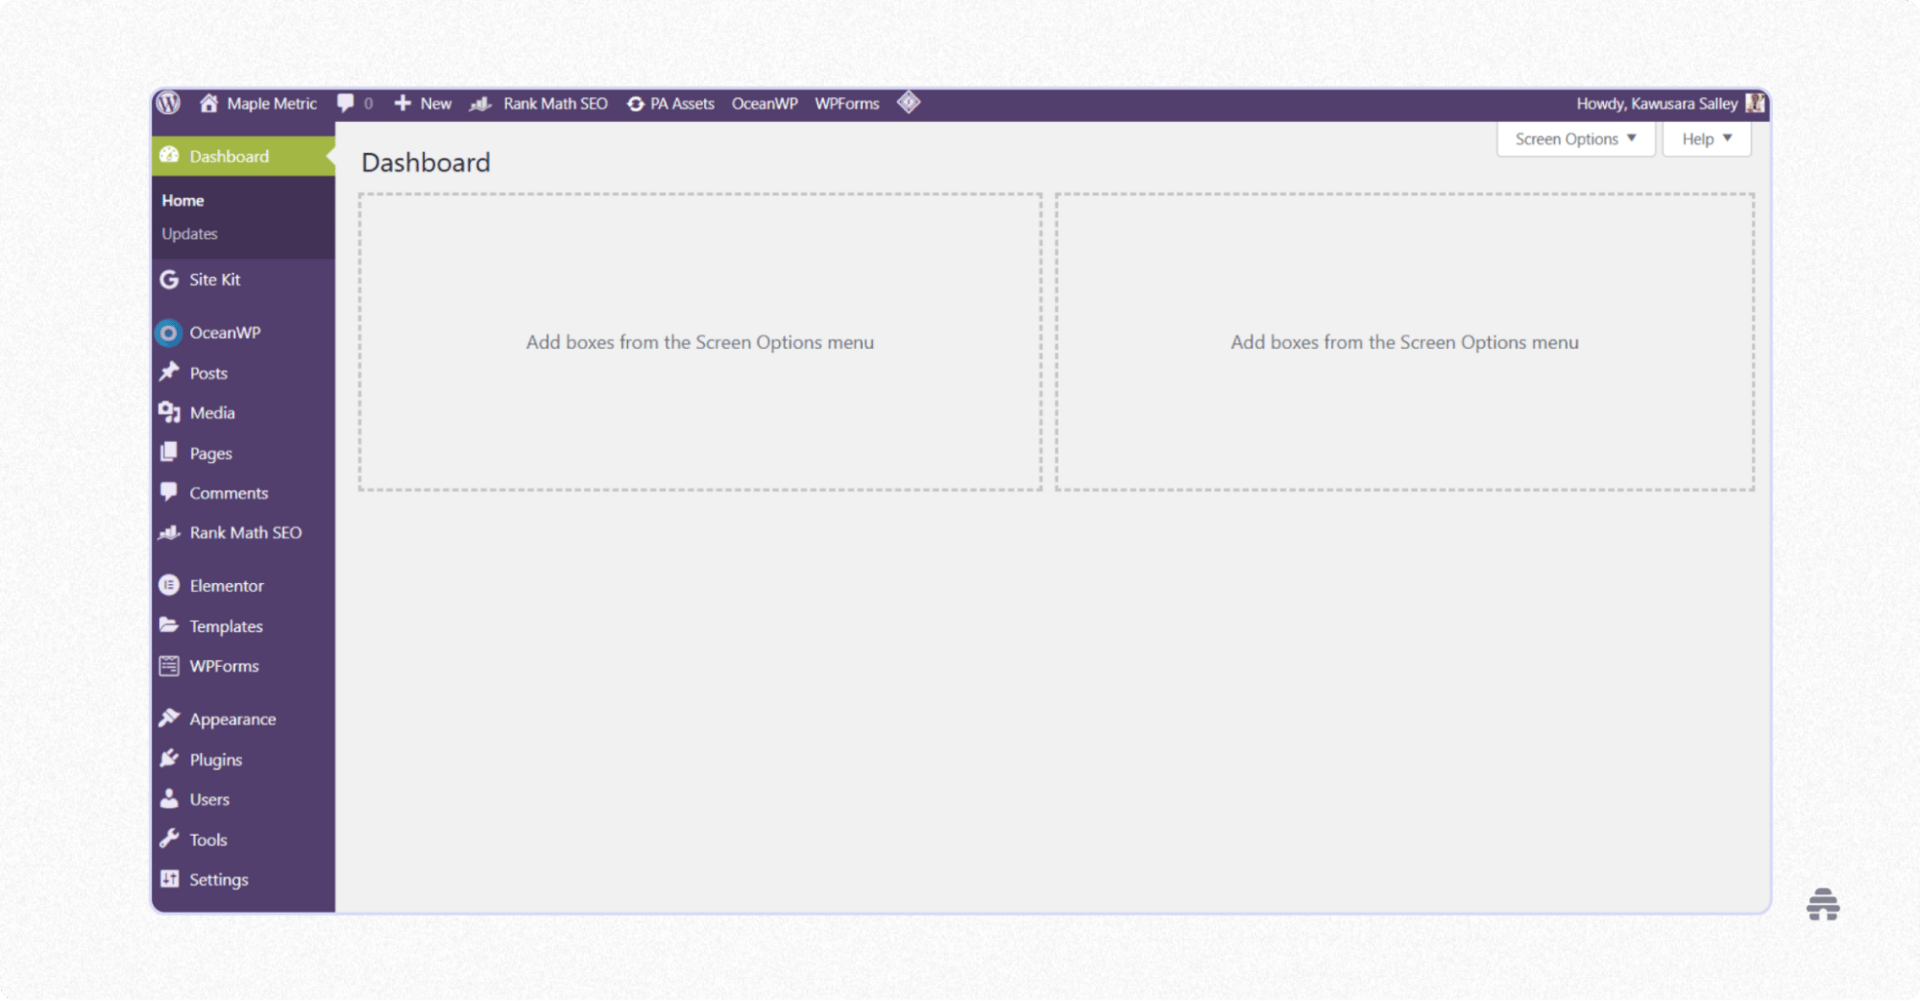The height and width of the screenshot is (1001, 1920).
Task: Click the WordPress logo in the admin bar
Action: [167, 103]
